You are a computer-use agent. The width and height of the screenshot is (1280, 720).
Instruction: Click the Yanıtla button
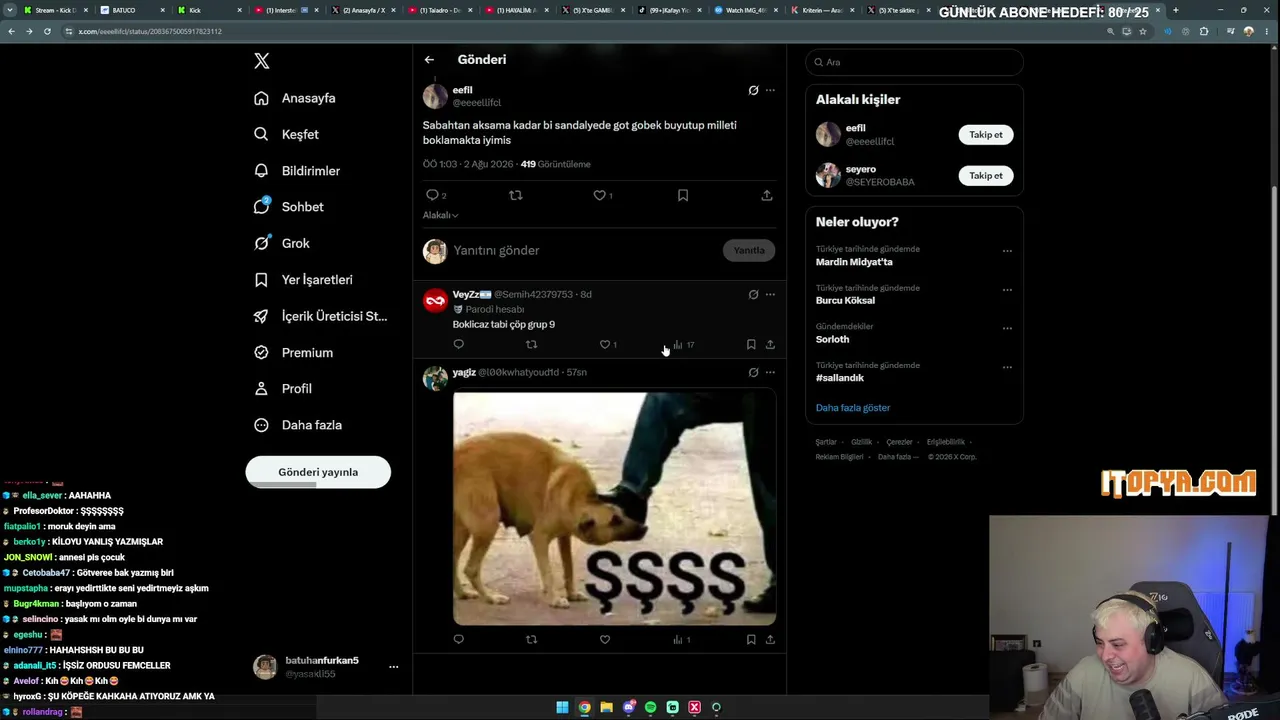(749, 250)
